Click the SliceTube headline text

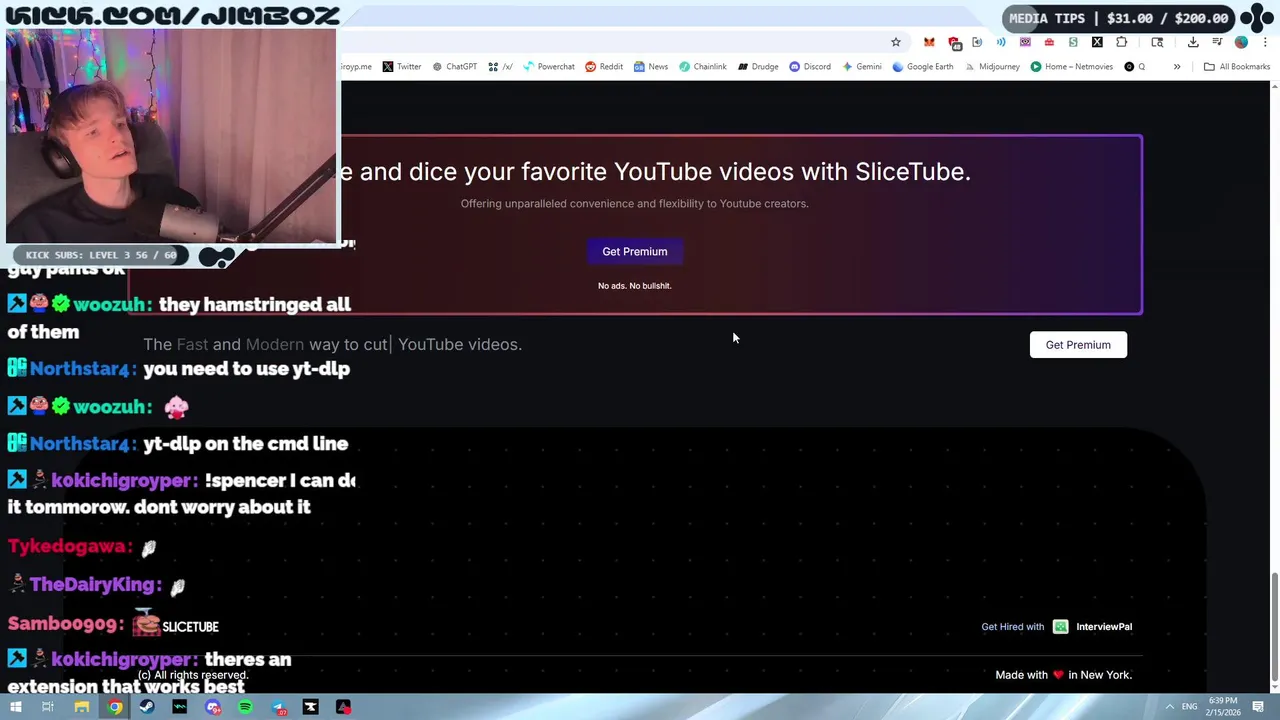coord(655,172)
